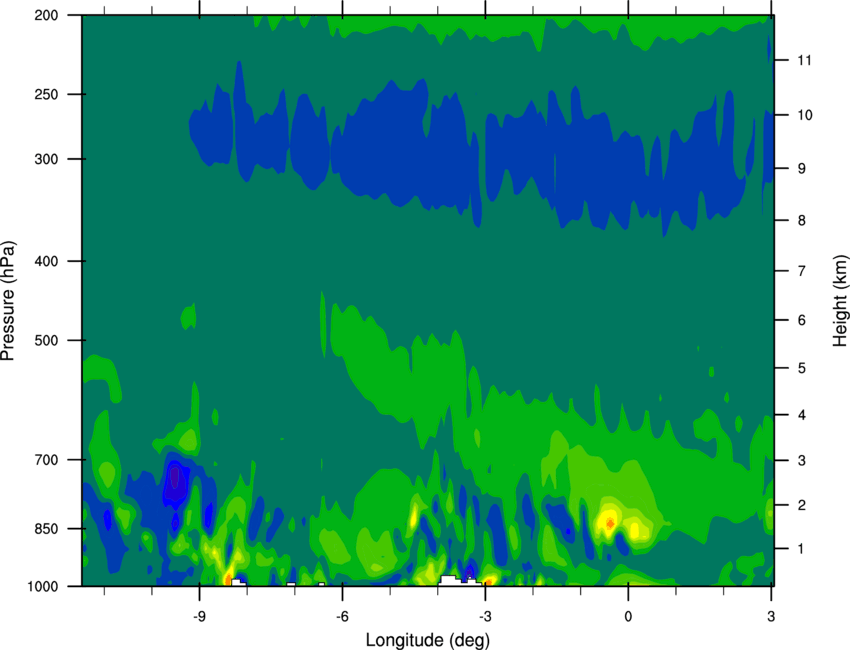Click the 0 longitude tick label
The image size is (850, 650).
(x=628, y=616)
